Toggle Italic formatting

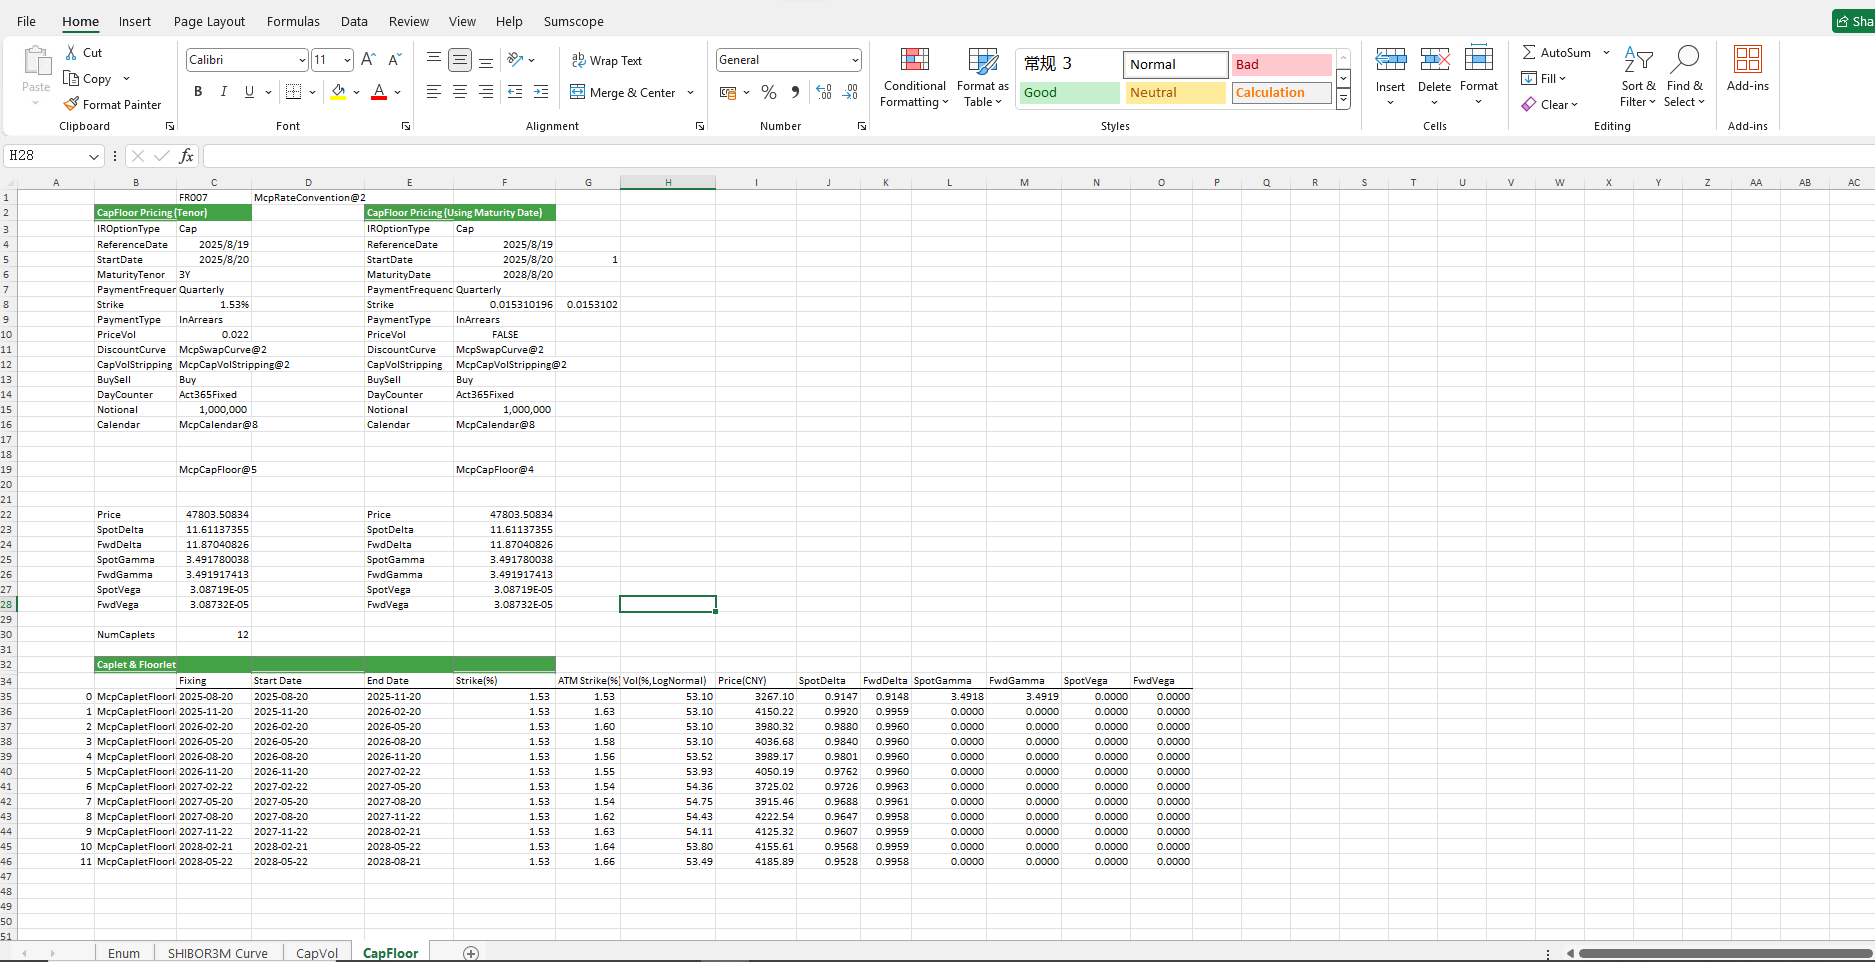tap(223, 92)
